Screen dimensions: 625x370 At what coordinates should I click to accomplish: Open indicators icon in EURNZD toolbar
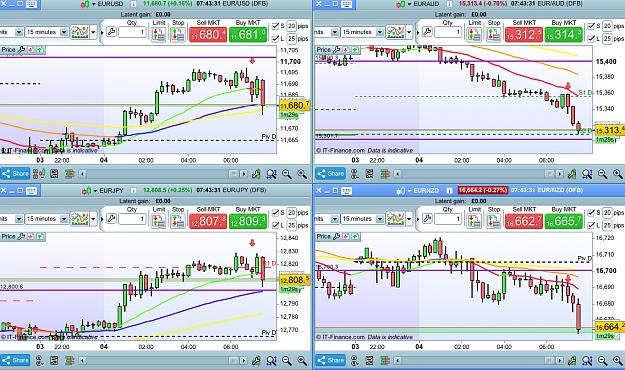click(395, 219)
